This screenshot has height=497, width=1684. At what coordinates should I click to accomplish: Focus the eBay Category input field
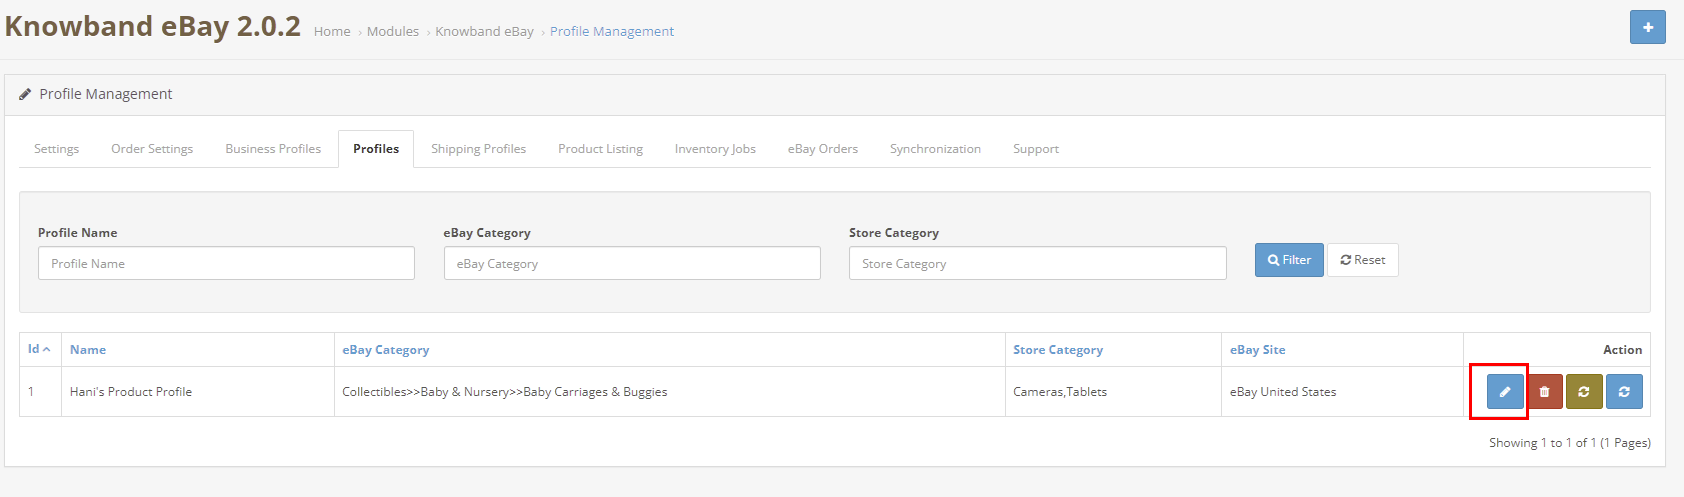632,263
